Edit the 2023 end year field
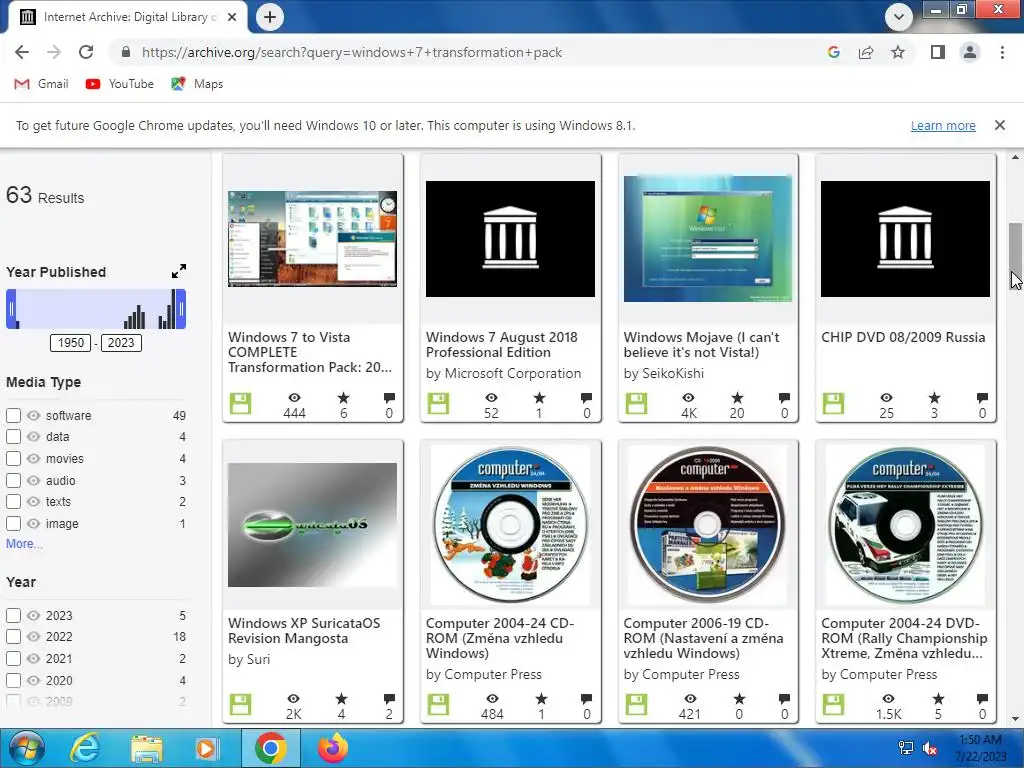1024x768 pixels. point(121,343)
